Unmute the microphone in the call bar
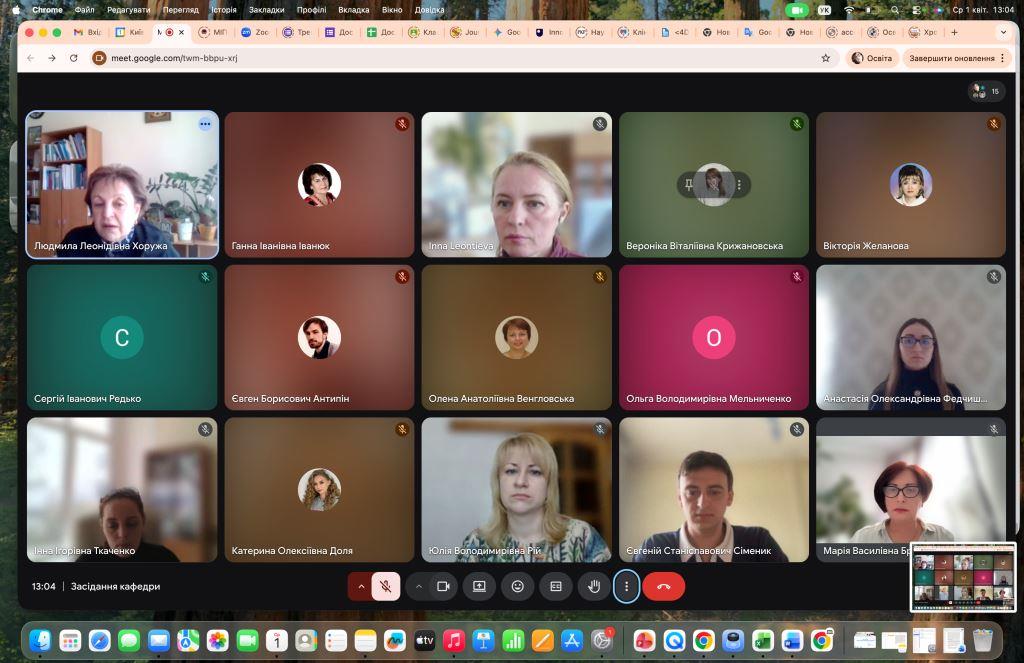Viewport: 1024px width, 663px height. [386, 586]
